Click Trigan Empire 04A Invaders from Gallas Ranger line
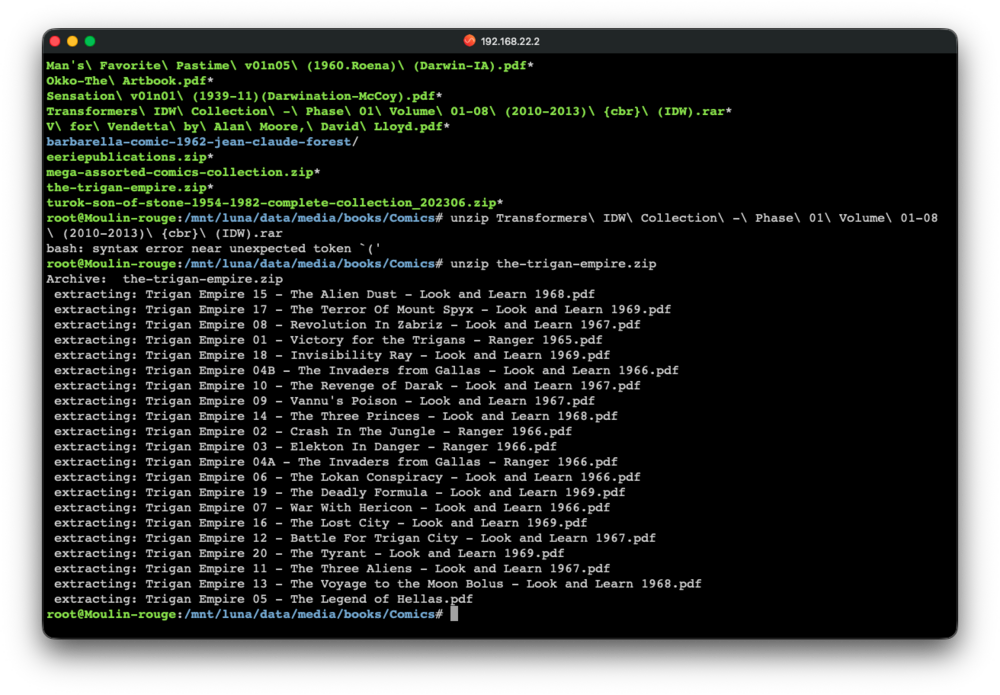 (335, 462)
